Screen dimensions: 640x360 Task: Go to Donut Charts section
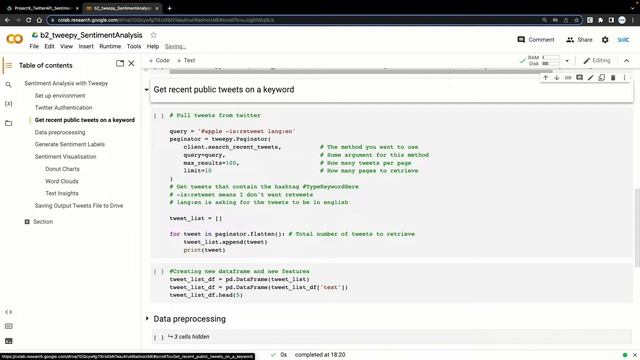[x=62, y=169]
